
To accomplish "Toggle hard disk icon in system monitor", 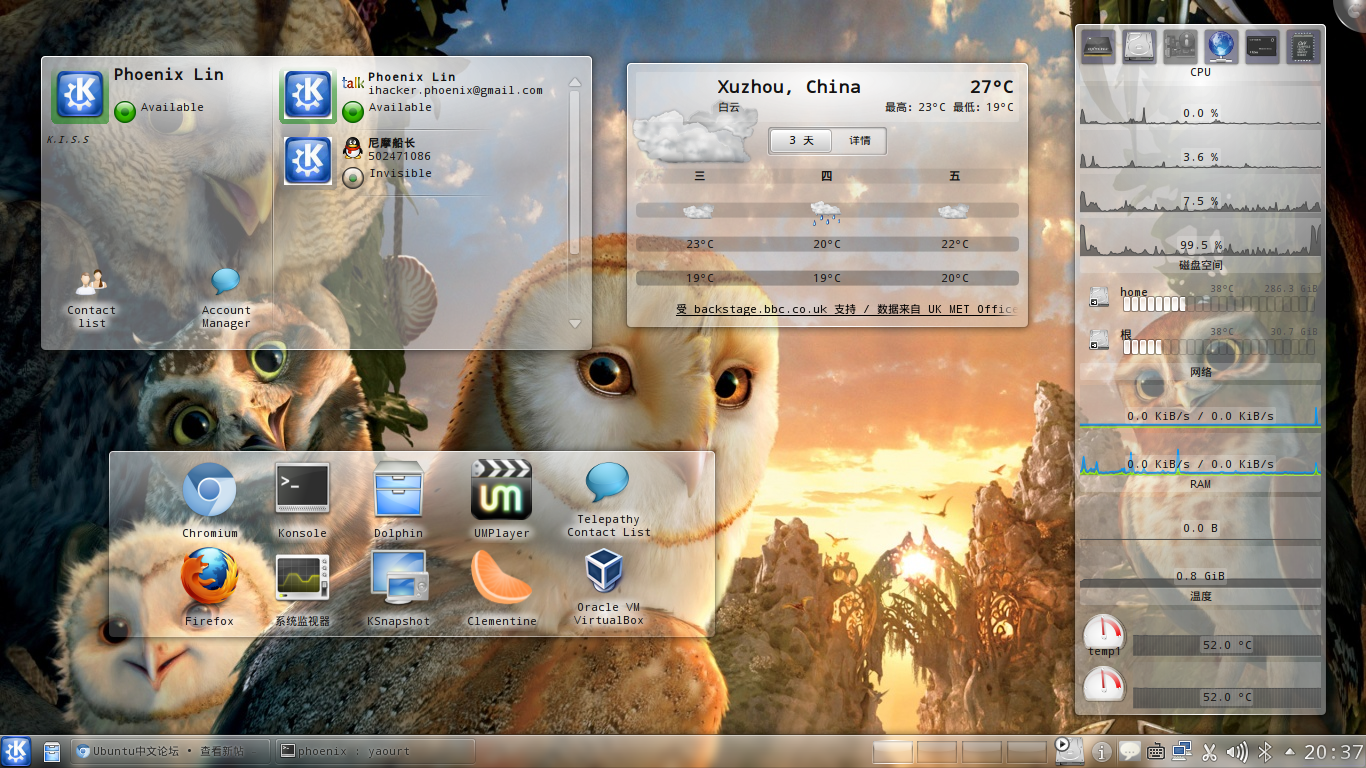I will click(x=1139, y=46).
